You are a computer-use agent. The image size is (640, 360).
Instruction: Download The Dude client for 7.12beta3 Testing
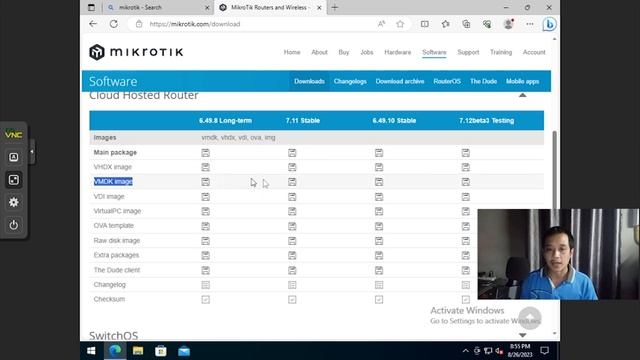466,270
